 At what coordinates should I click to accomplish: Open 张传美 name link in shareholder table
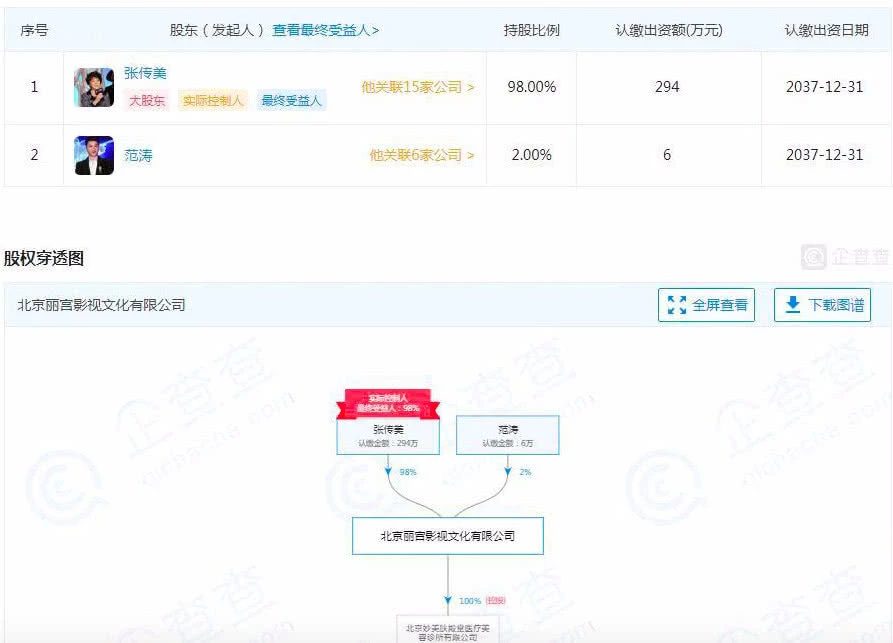(145, 73)
